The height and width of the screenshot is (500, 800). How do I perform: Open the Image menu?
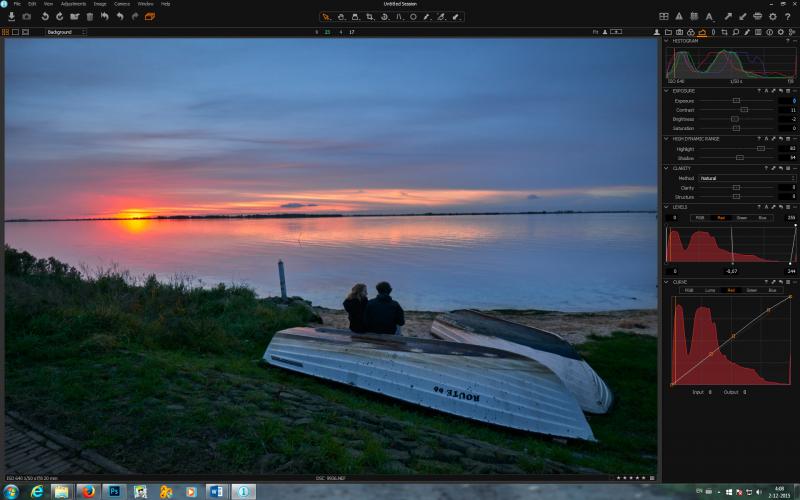pos(100,4)
